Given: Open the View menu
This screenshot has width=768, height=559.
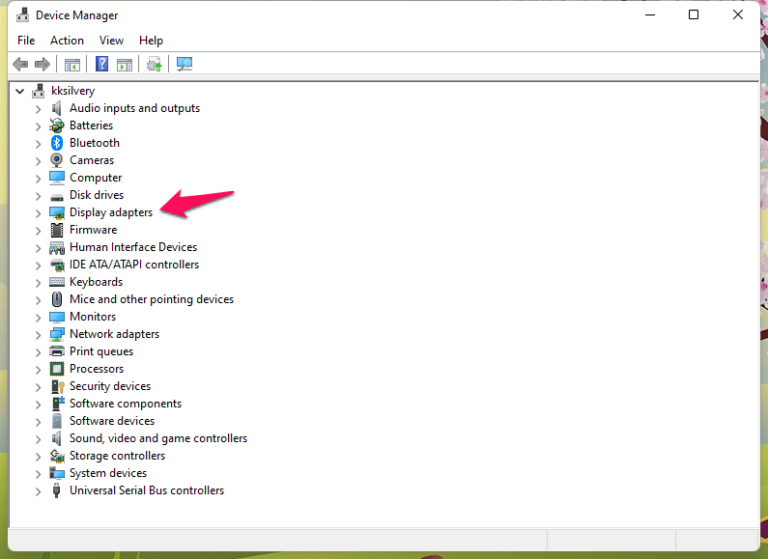Looking at the screenshot, I should pyautogui.click(x=111, y=40).
